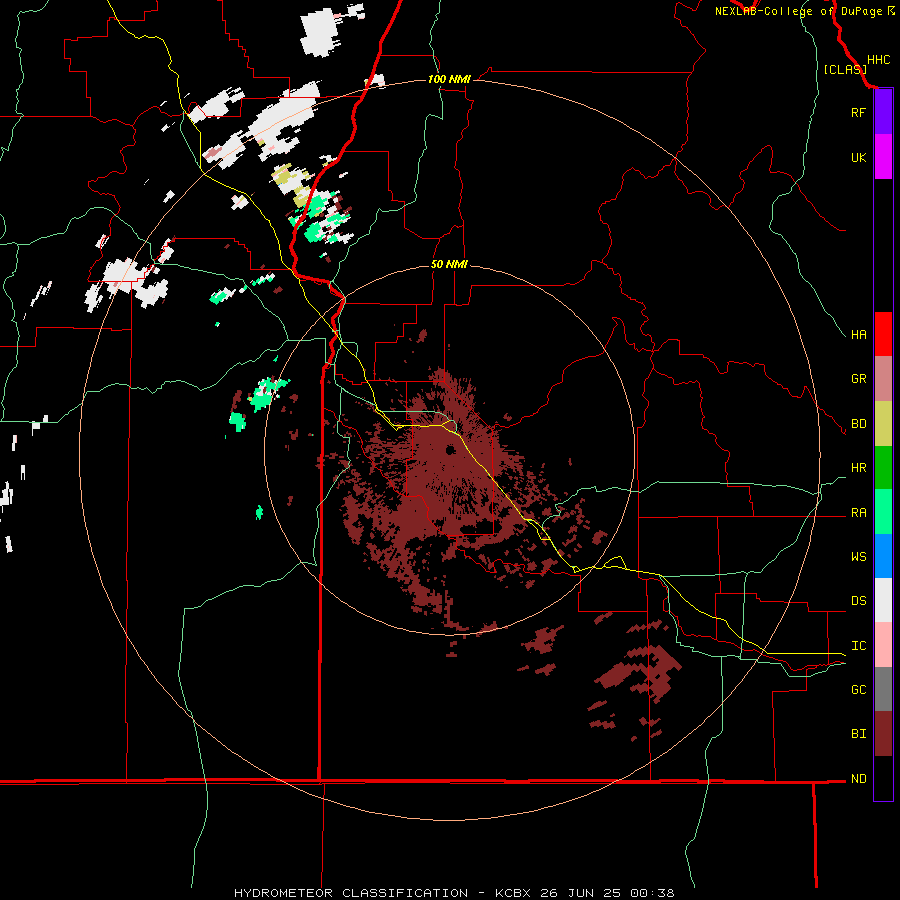Click the ND legend label
Screen dimensions: 900x900
(x=858, y=779)
